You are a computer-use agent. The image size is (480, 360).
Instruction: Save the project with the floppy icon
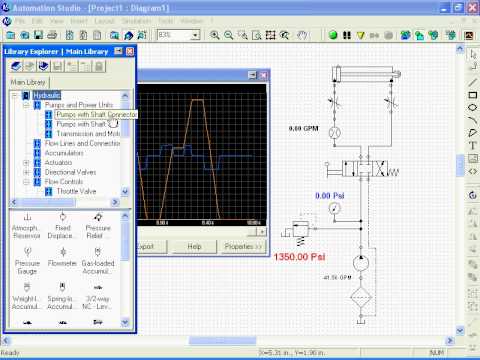tap(39, 35)
